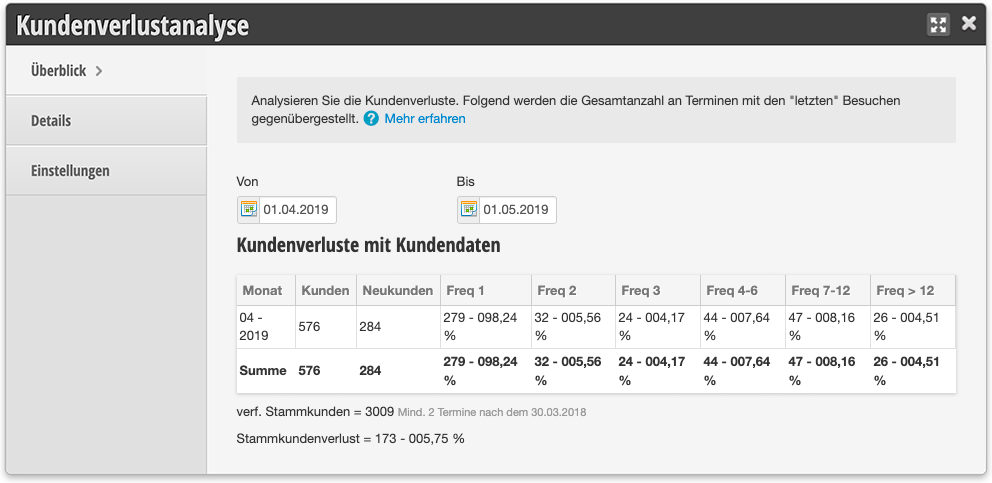Image resolution: width=992 pixels, height=483 pixels.
Task: Click the blue help question mark icon
Action: click(x=371, y=118)
